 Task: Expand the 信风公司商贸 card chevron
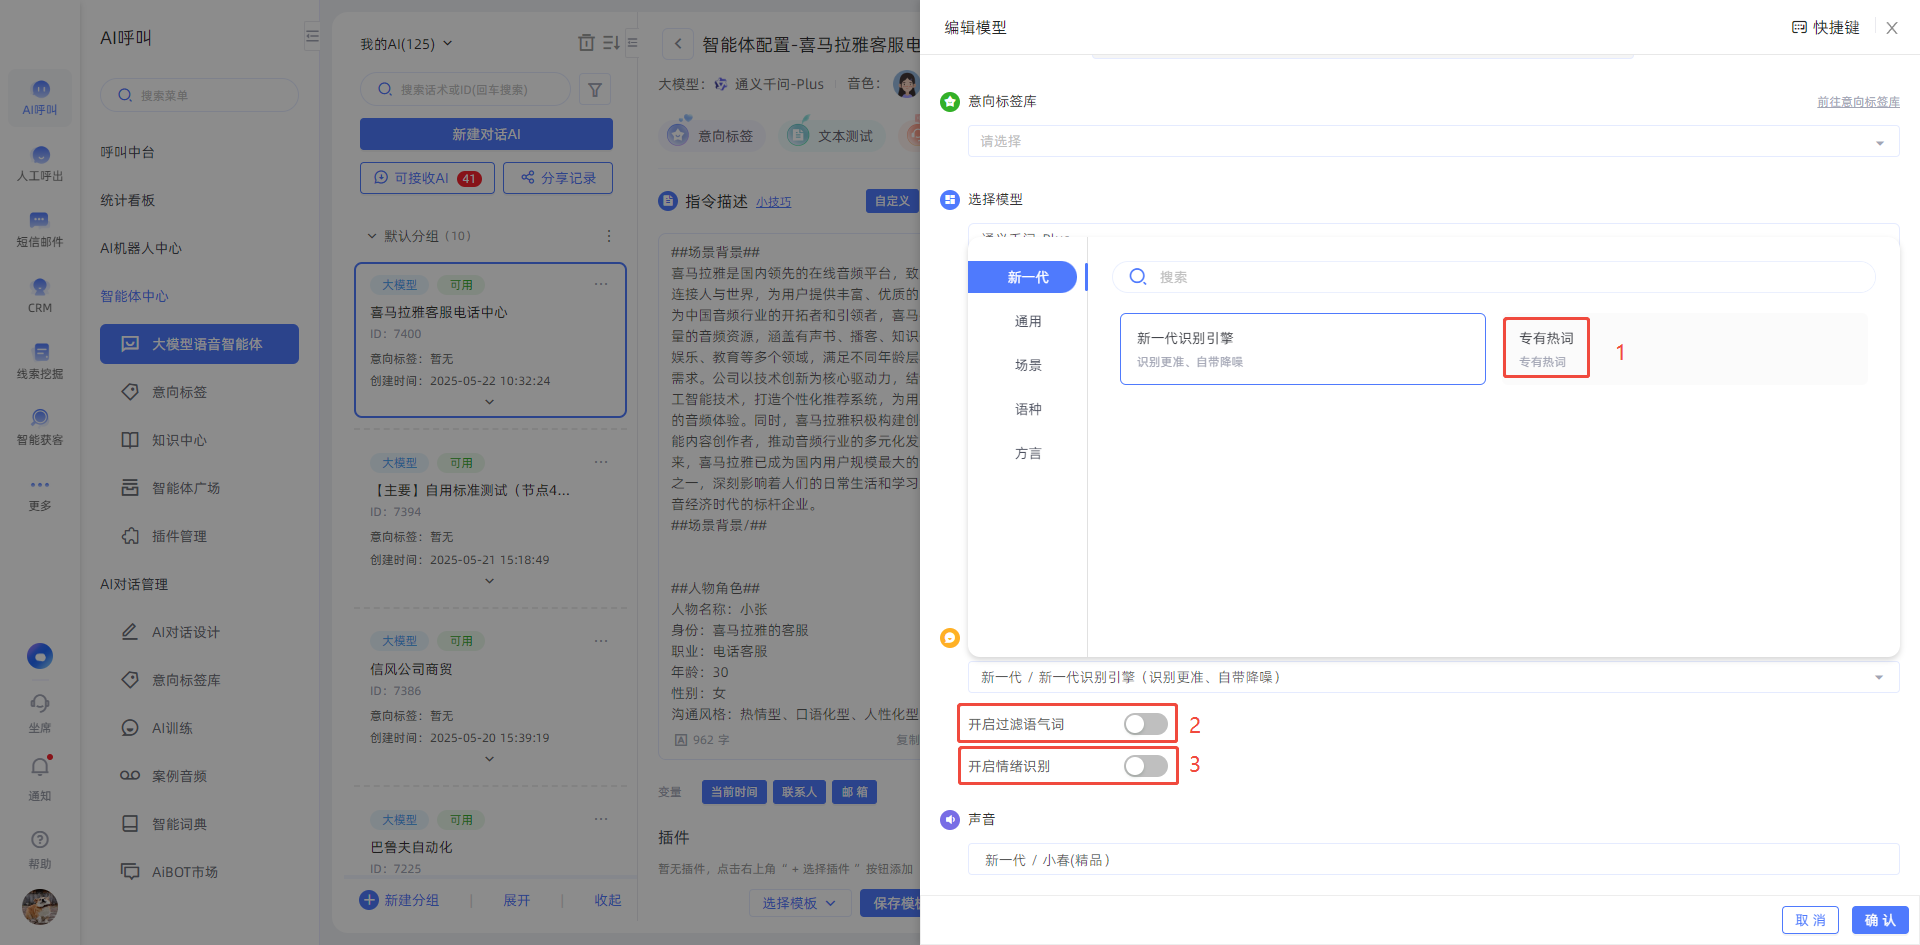[489, 759]
